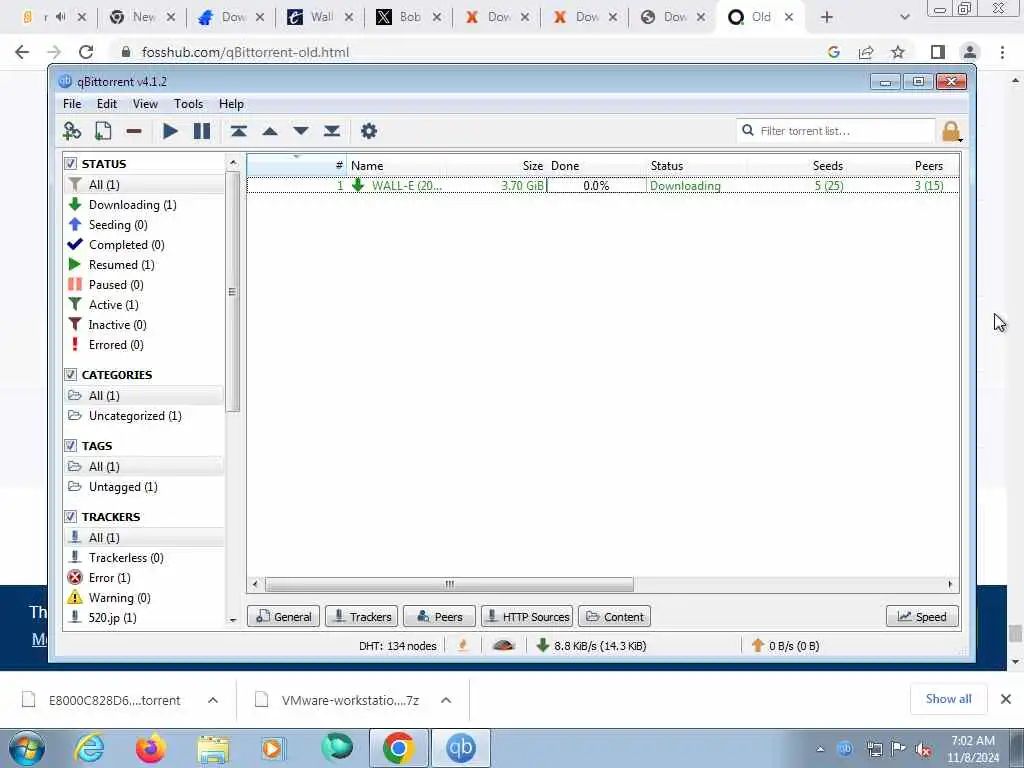
Task: Open Chrome tab list dropdown arrow
Action: (x=904, y=17)
